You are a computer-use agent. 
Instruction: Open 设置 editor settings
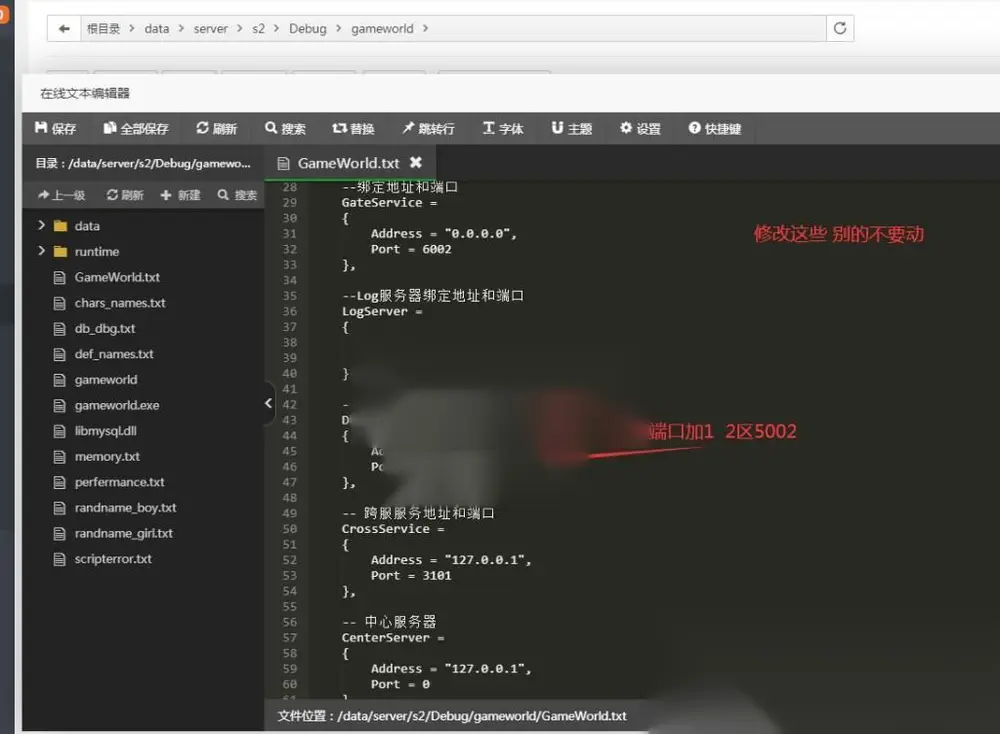click(x=640, y=129)
